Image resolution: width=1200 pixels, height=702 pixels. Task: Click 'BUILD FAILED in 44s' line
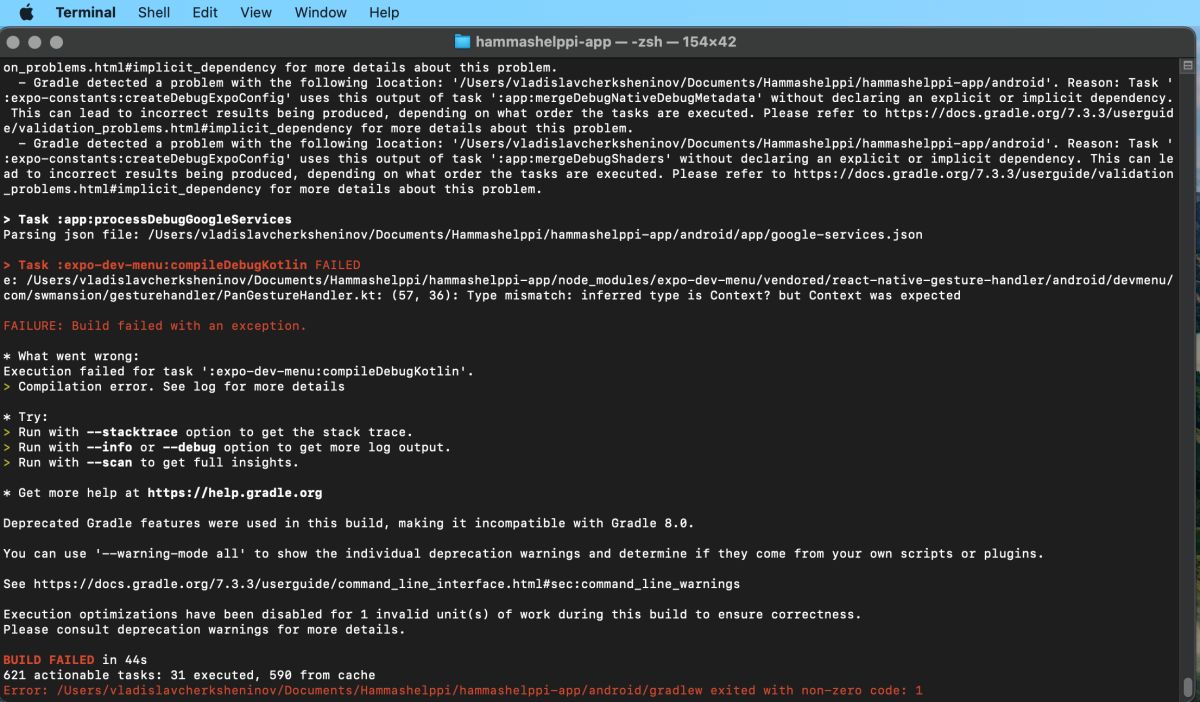(75, 660)
